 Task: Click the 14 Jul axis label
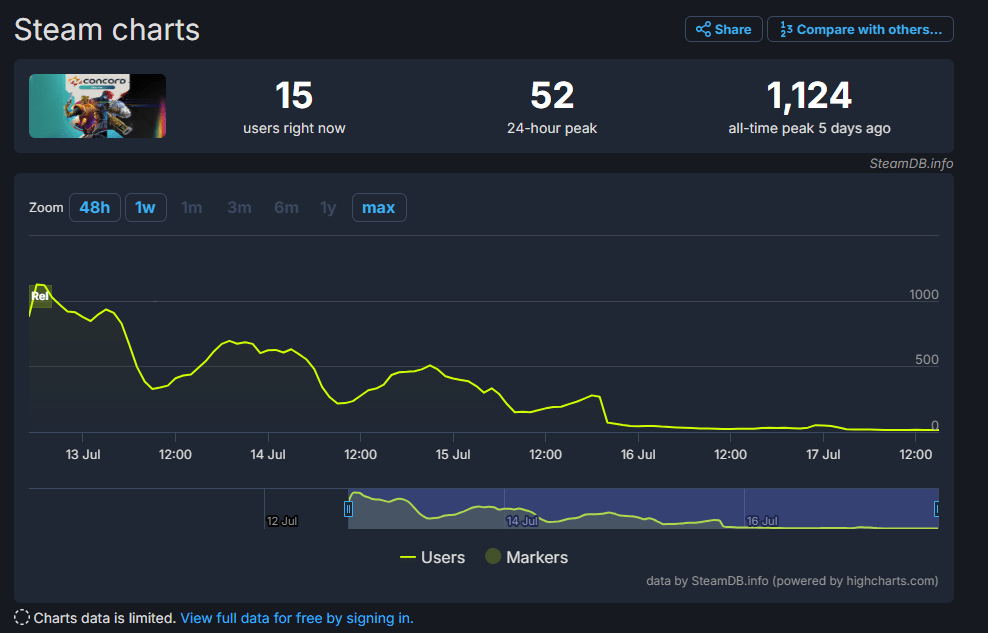pos(268,454)
